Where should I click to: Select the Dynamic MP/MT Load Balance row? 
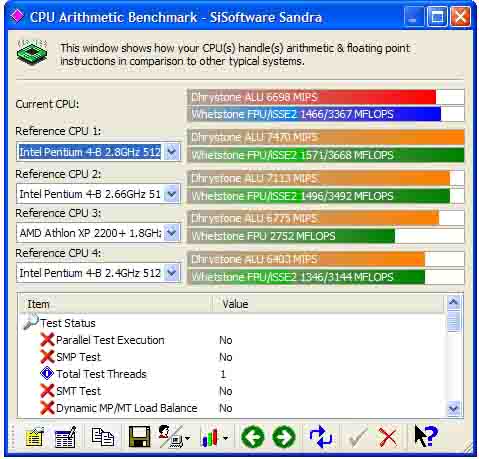pyautogui.click(x=233, y=408)
